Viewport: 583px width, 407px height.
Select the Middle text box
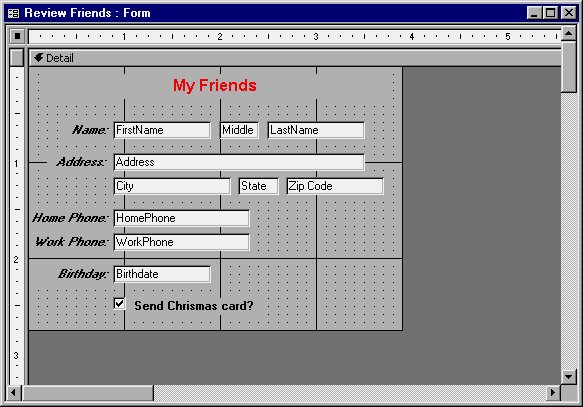[x=239, y=130]
